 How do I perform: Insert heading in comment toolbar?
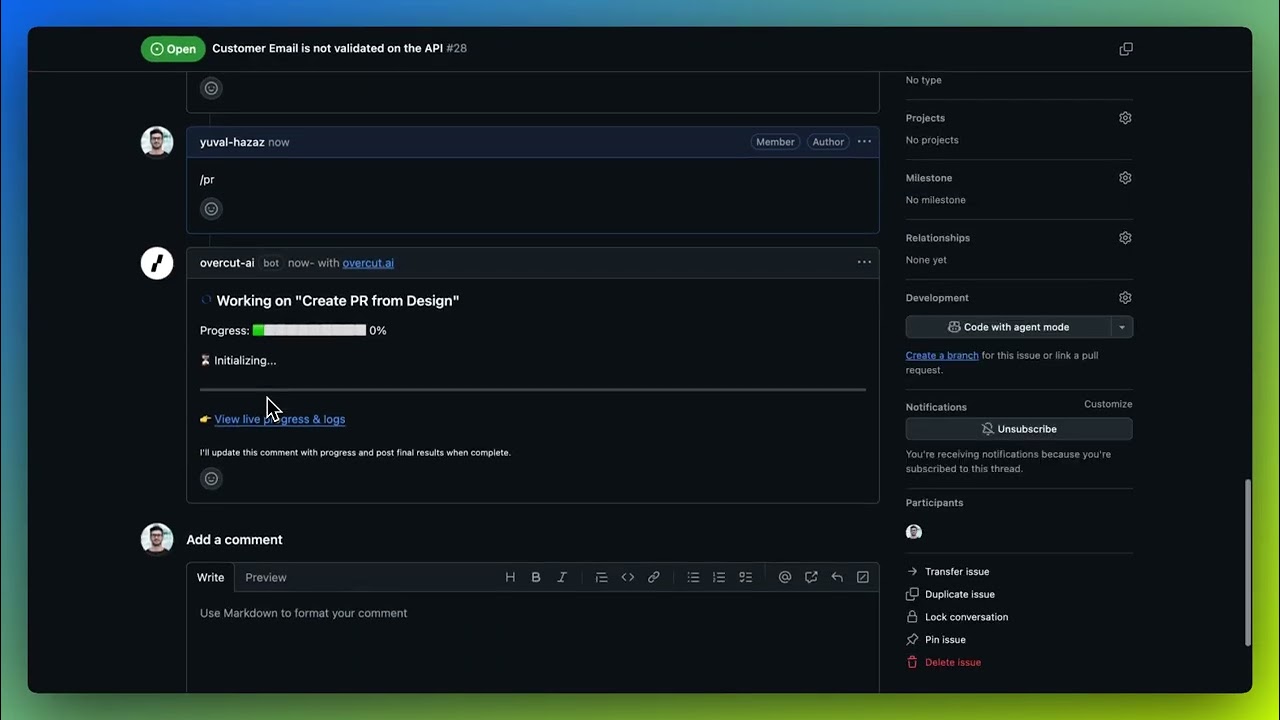pyautogui.click(x=510, y=577)
